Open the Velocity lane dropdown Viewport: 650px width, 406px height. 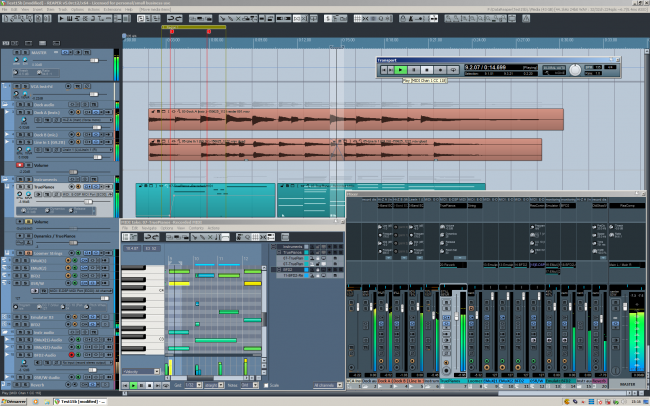[141, 372]
